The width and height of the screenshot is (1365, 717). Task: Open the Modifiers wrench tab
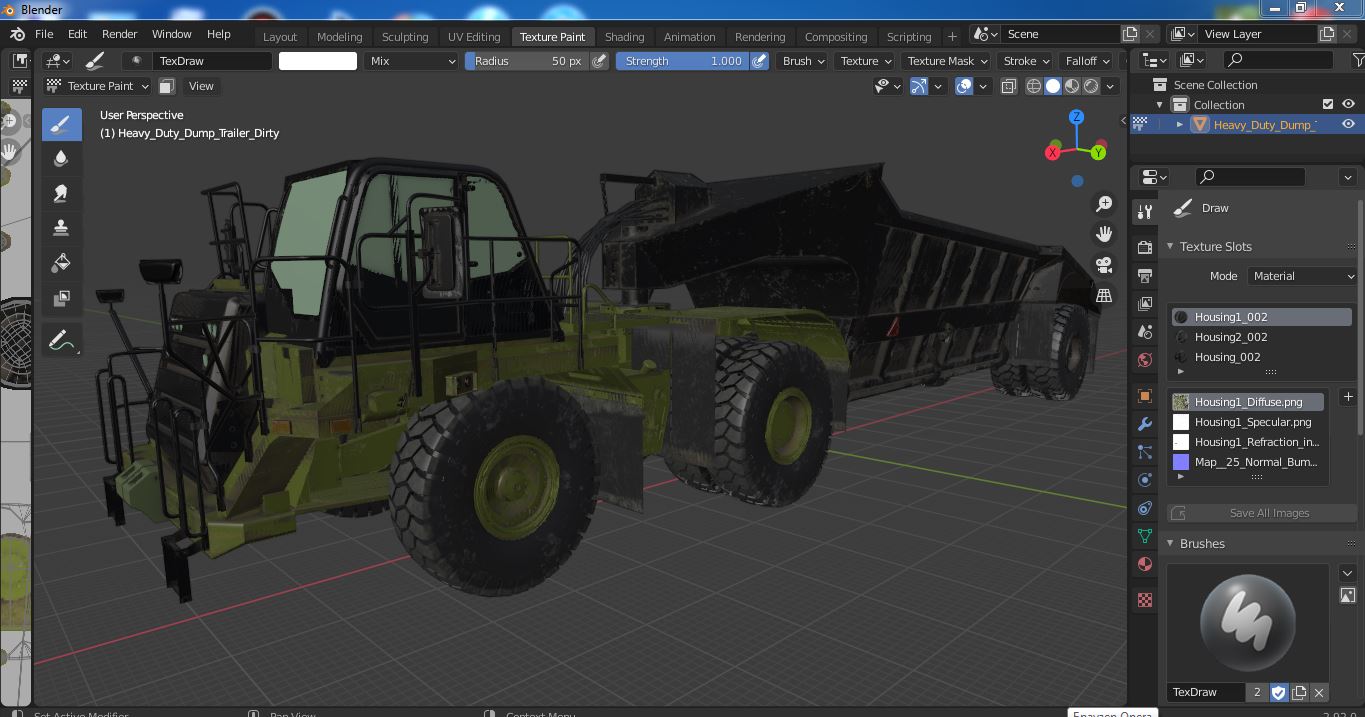[1145, 424]
